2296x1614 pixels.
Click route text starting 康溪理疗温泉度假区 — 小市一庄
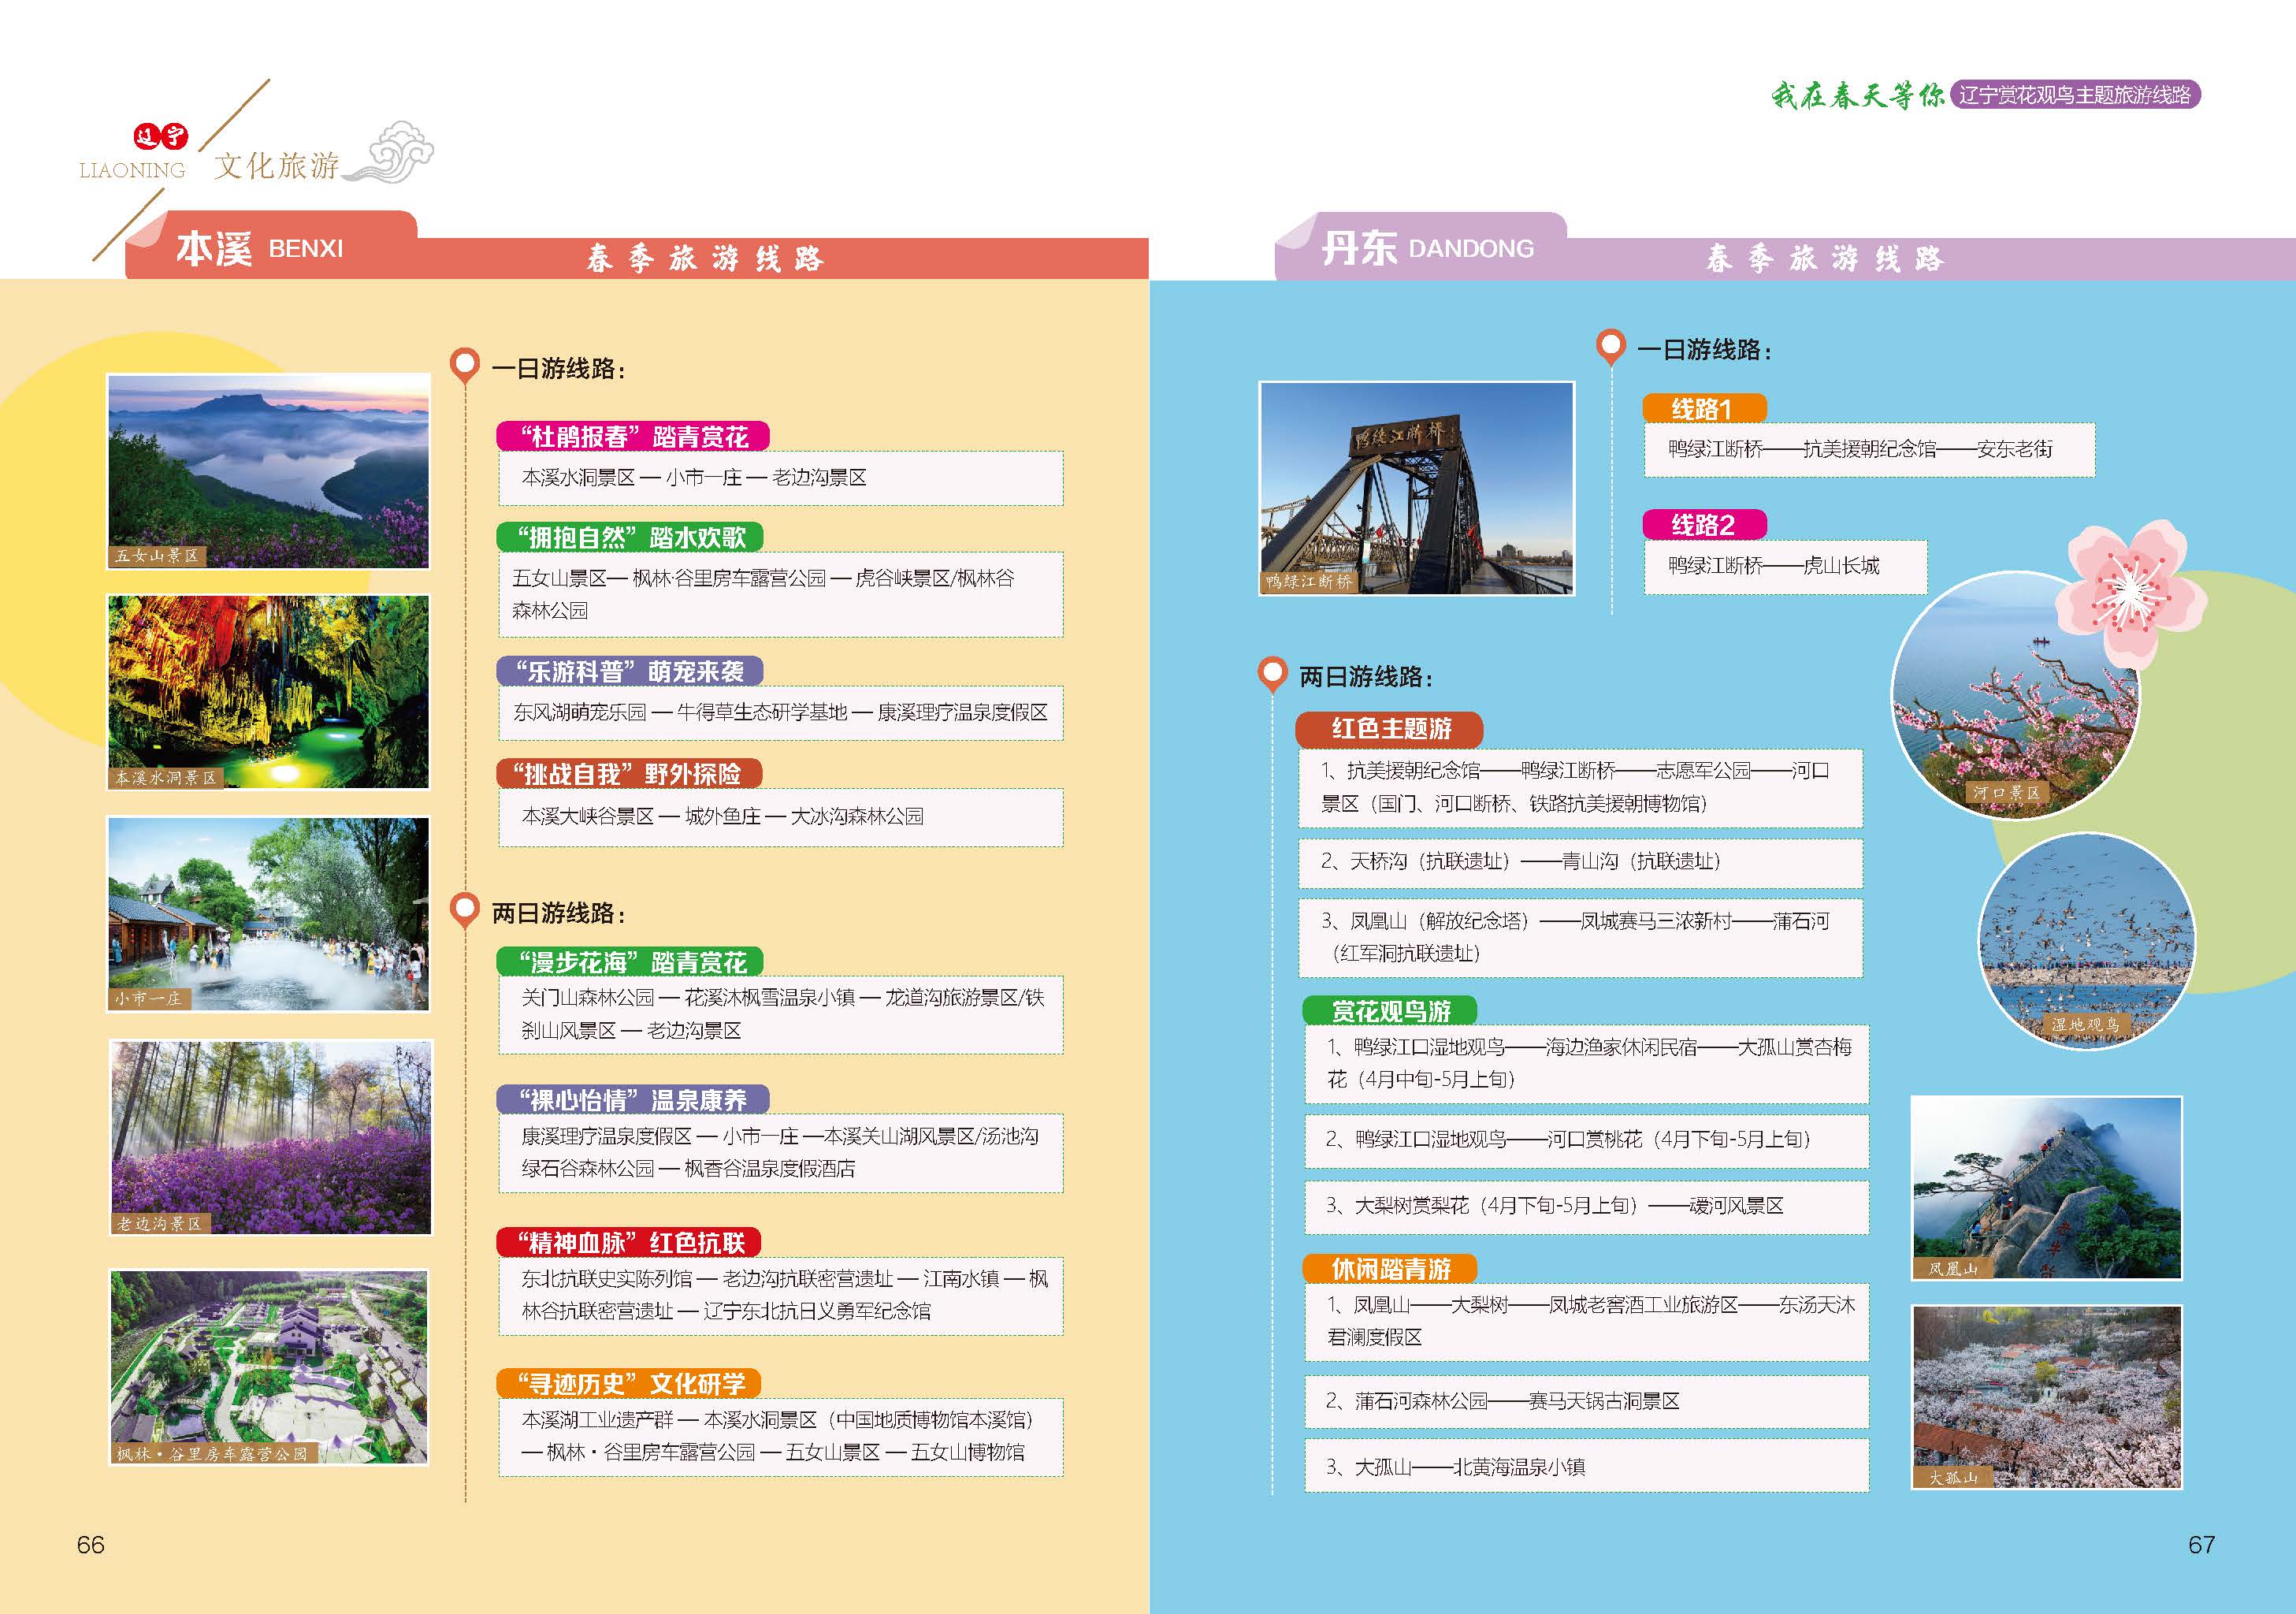pos(780,1152)
